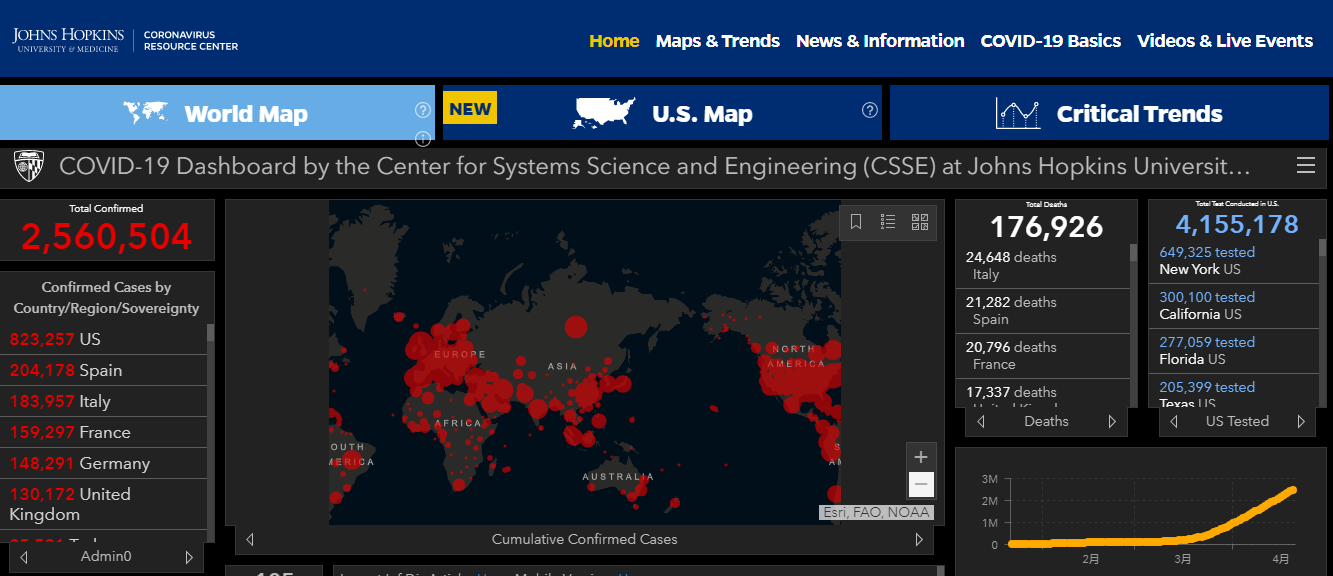Select Spain in the confirmed cases list
1333x576 pixels.
click(x=100, y=370)
